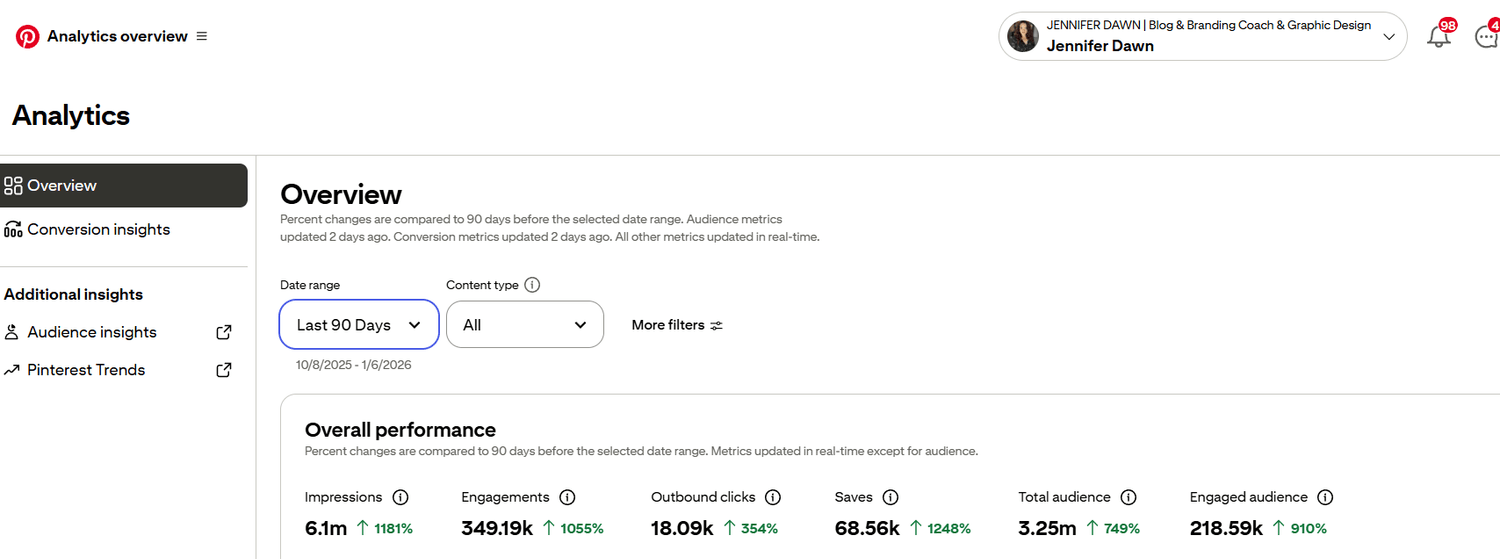The height and width of the screenshot is (559, 1500).
Task: Expand the Content type All dropdown
Action: point(524,325)
